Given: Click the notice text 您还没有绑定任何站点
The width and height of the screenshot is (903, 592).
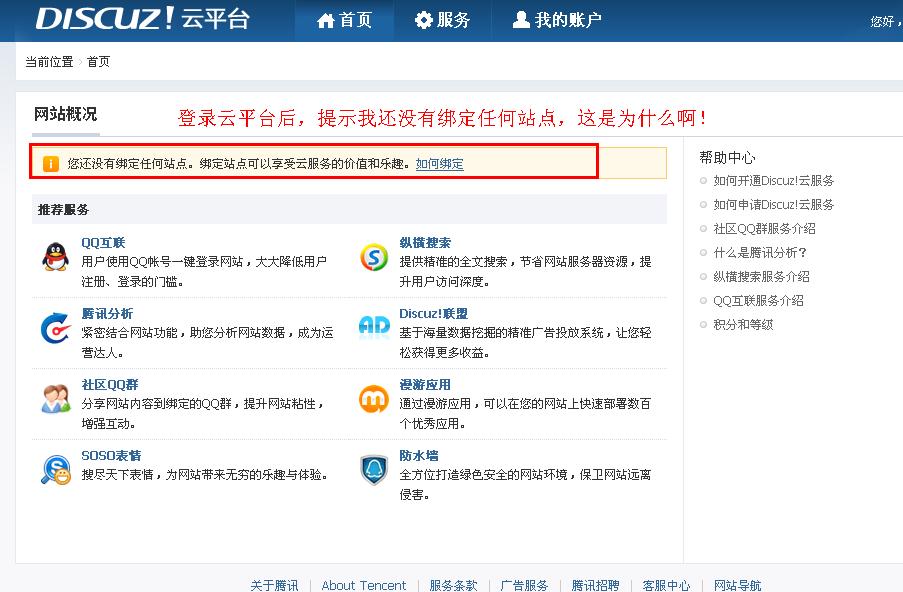Looking at the screenshot, I should (x=128, y=164).
